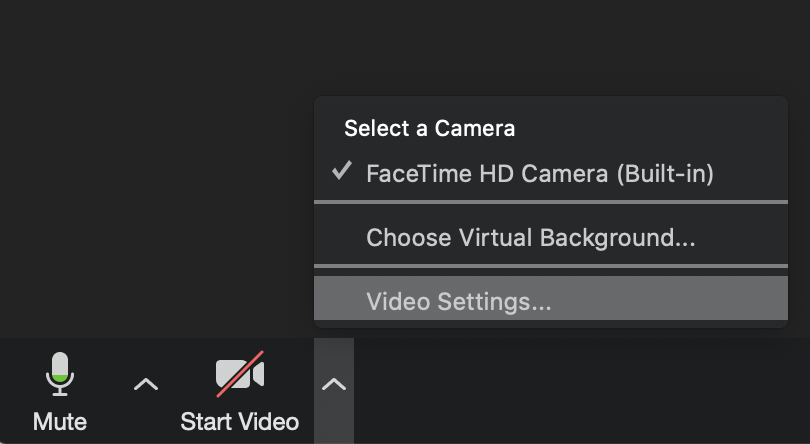Viewport: 810px width, 444px height.
Task: Click the crossed-out camera icon
Action: [x=240, y=374]
